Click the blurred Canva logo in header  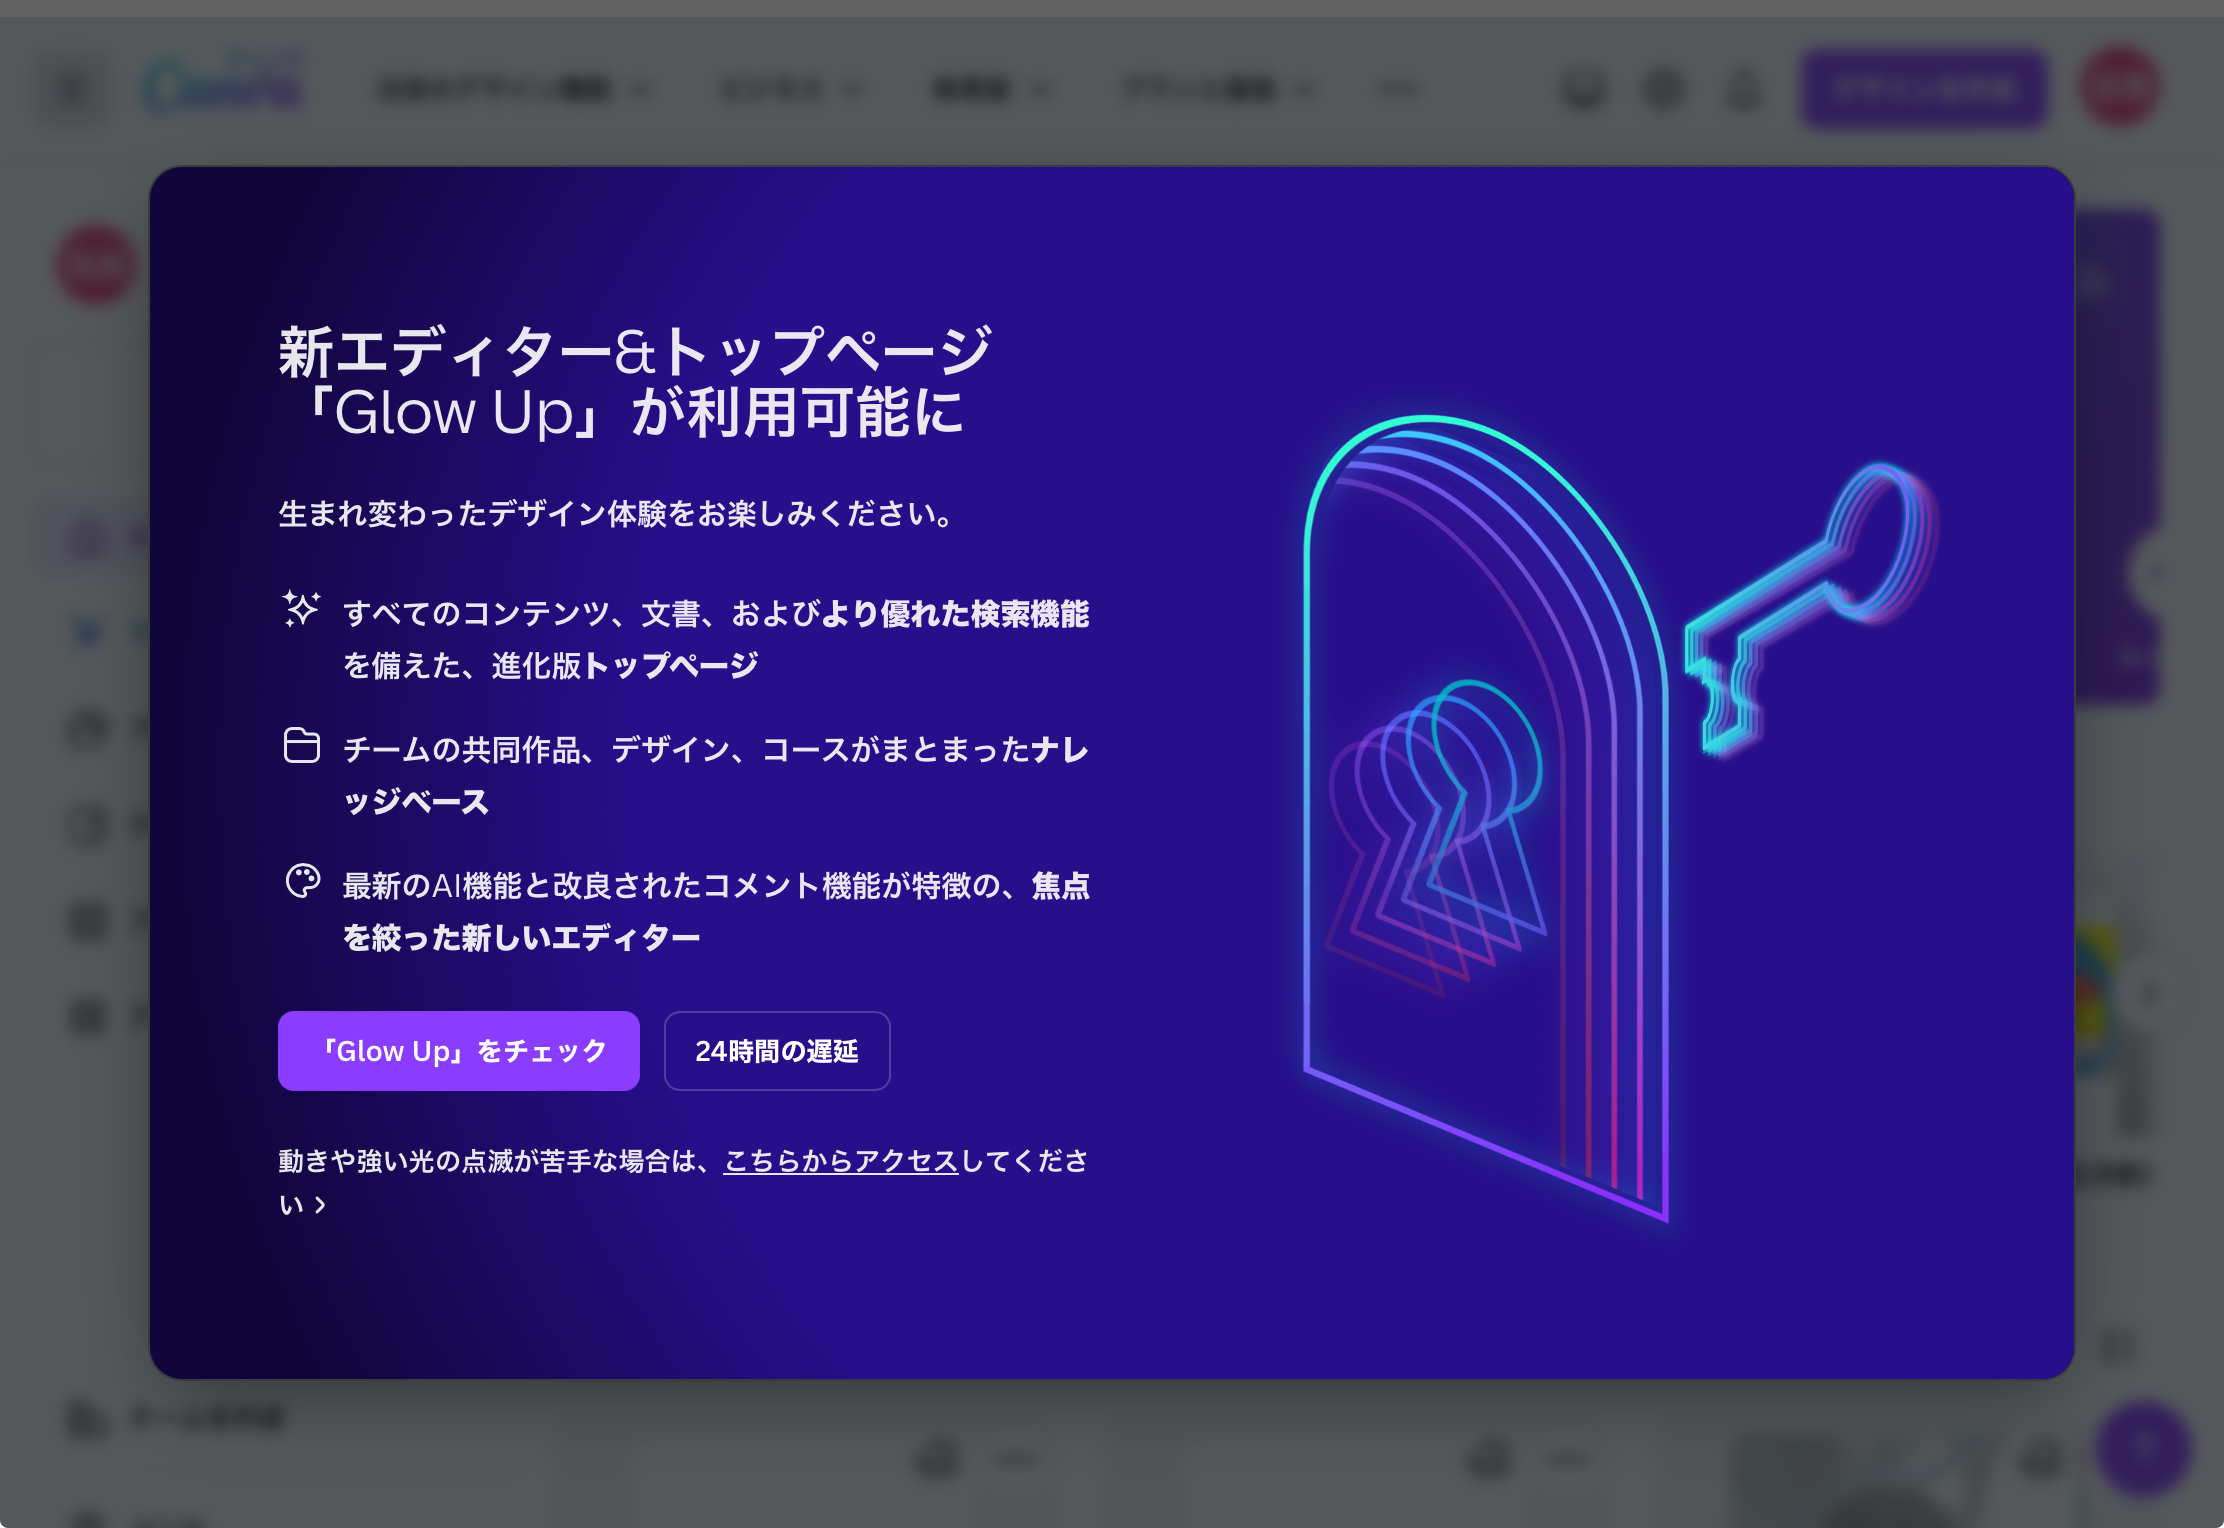click(222, 86)
